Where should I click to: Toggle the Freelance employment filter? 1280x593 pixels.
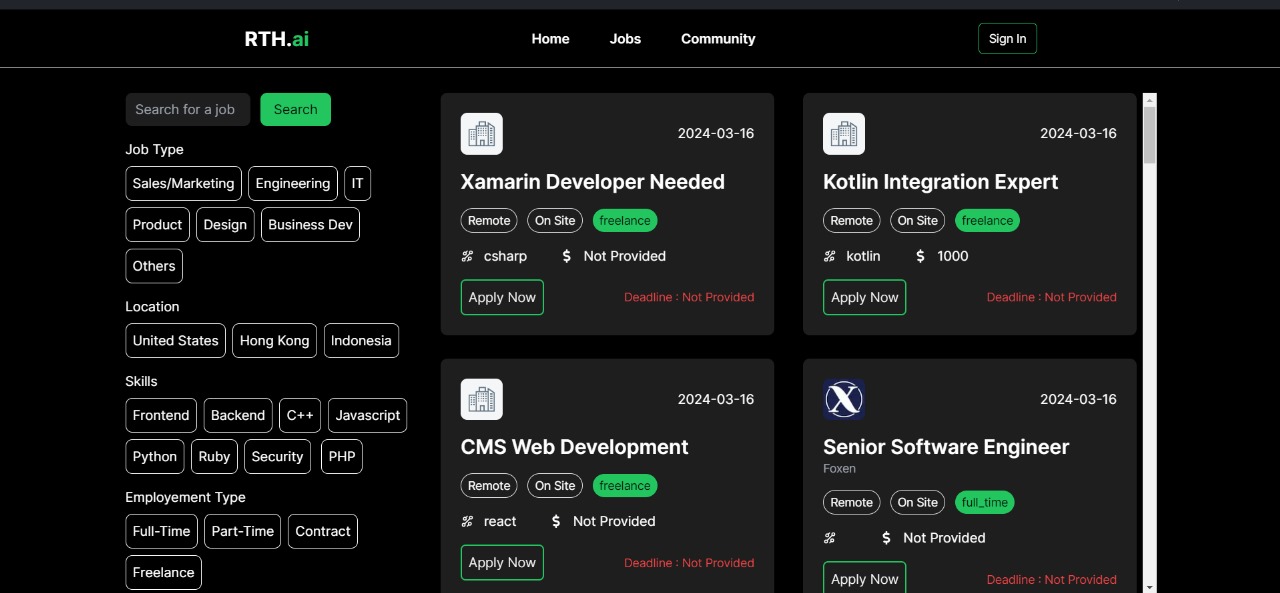tap(163, 573)
